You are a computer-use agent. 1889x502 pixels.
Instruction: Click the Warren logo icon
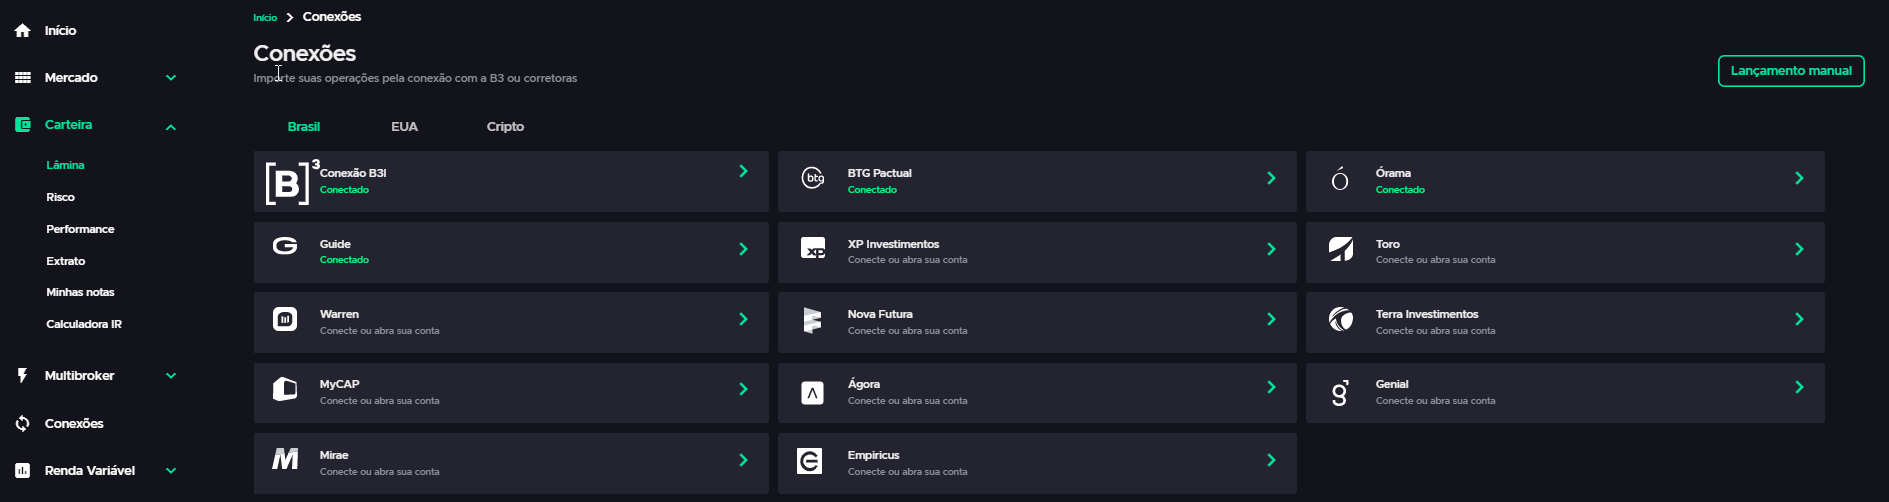pyautogui.click(x=285, y=319)
